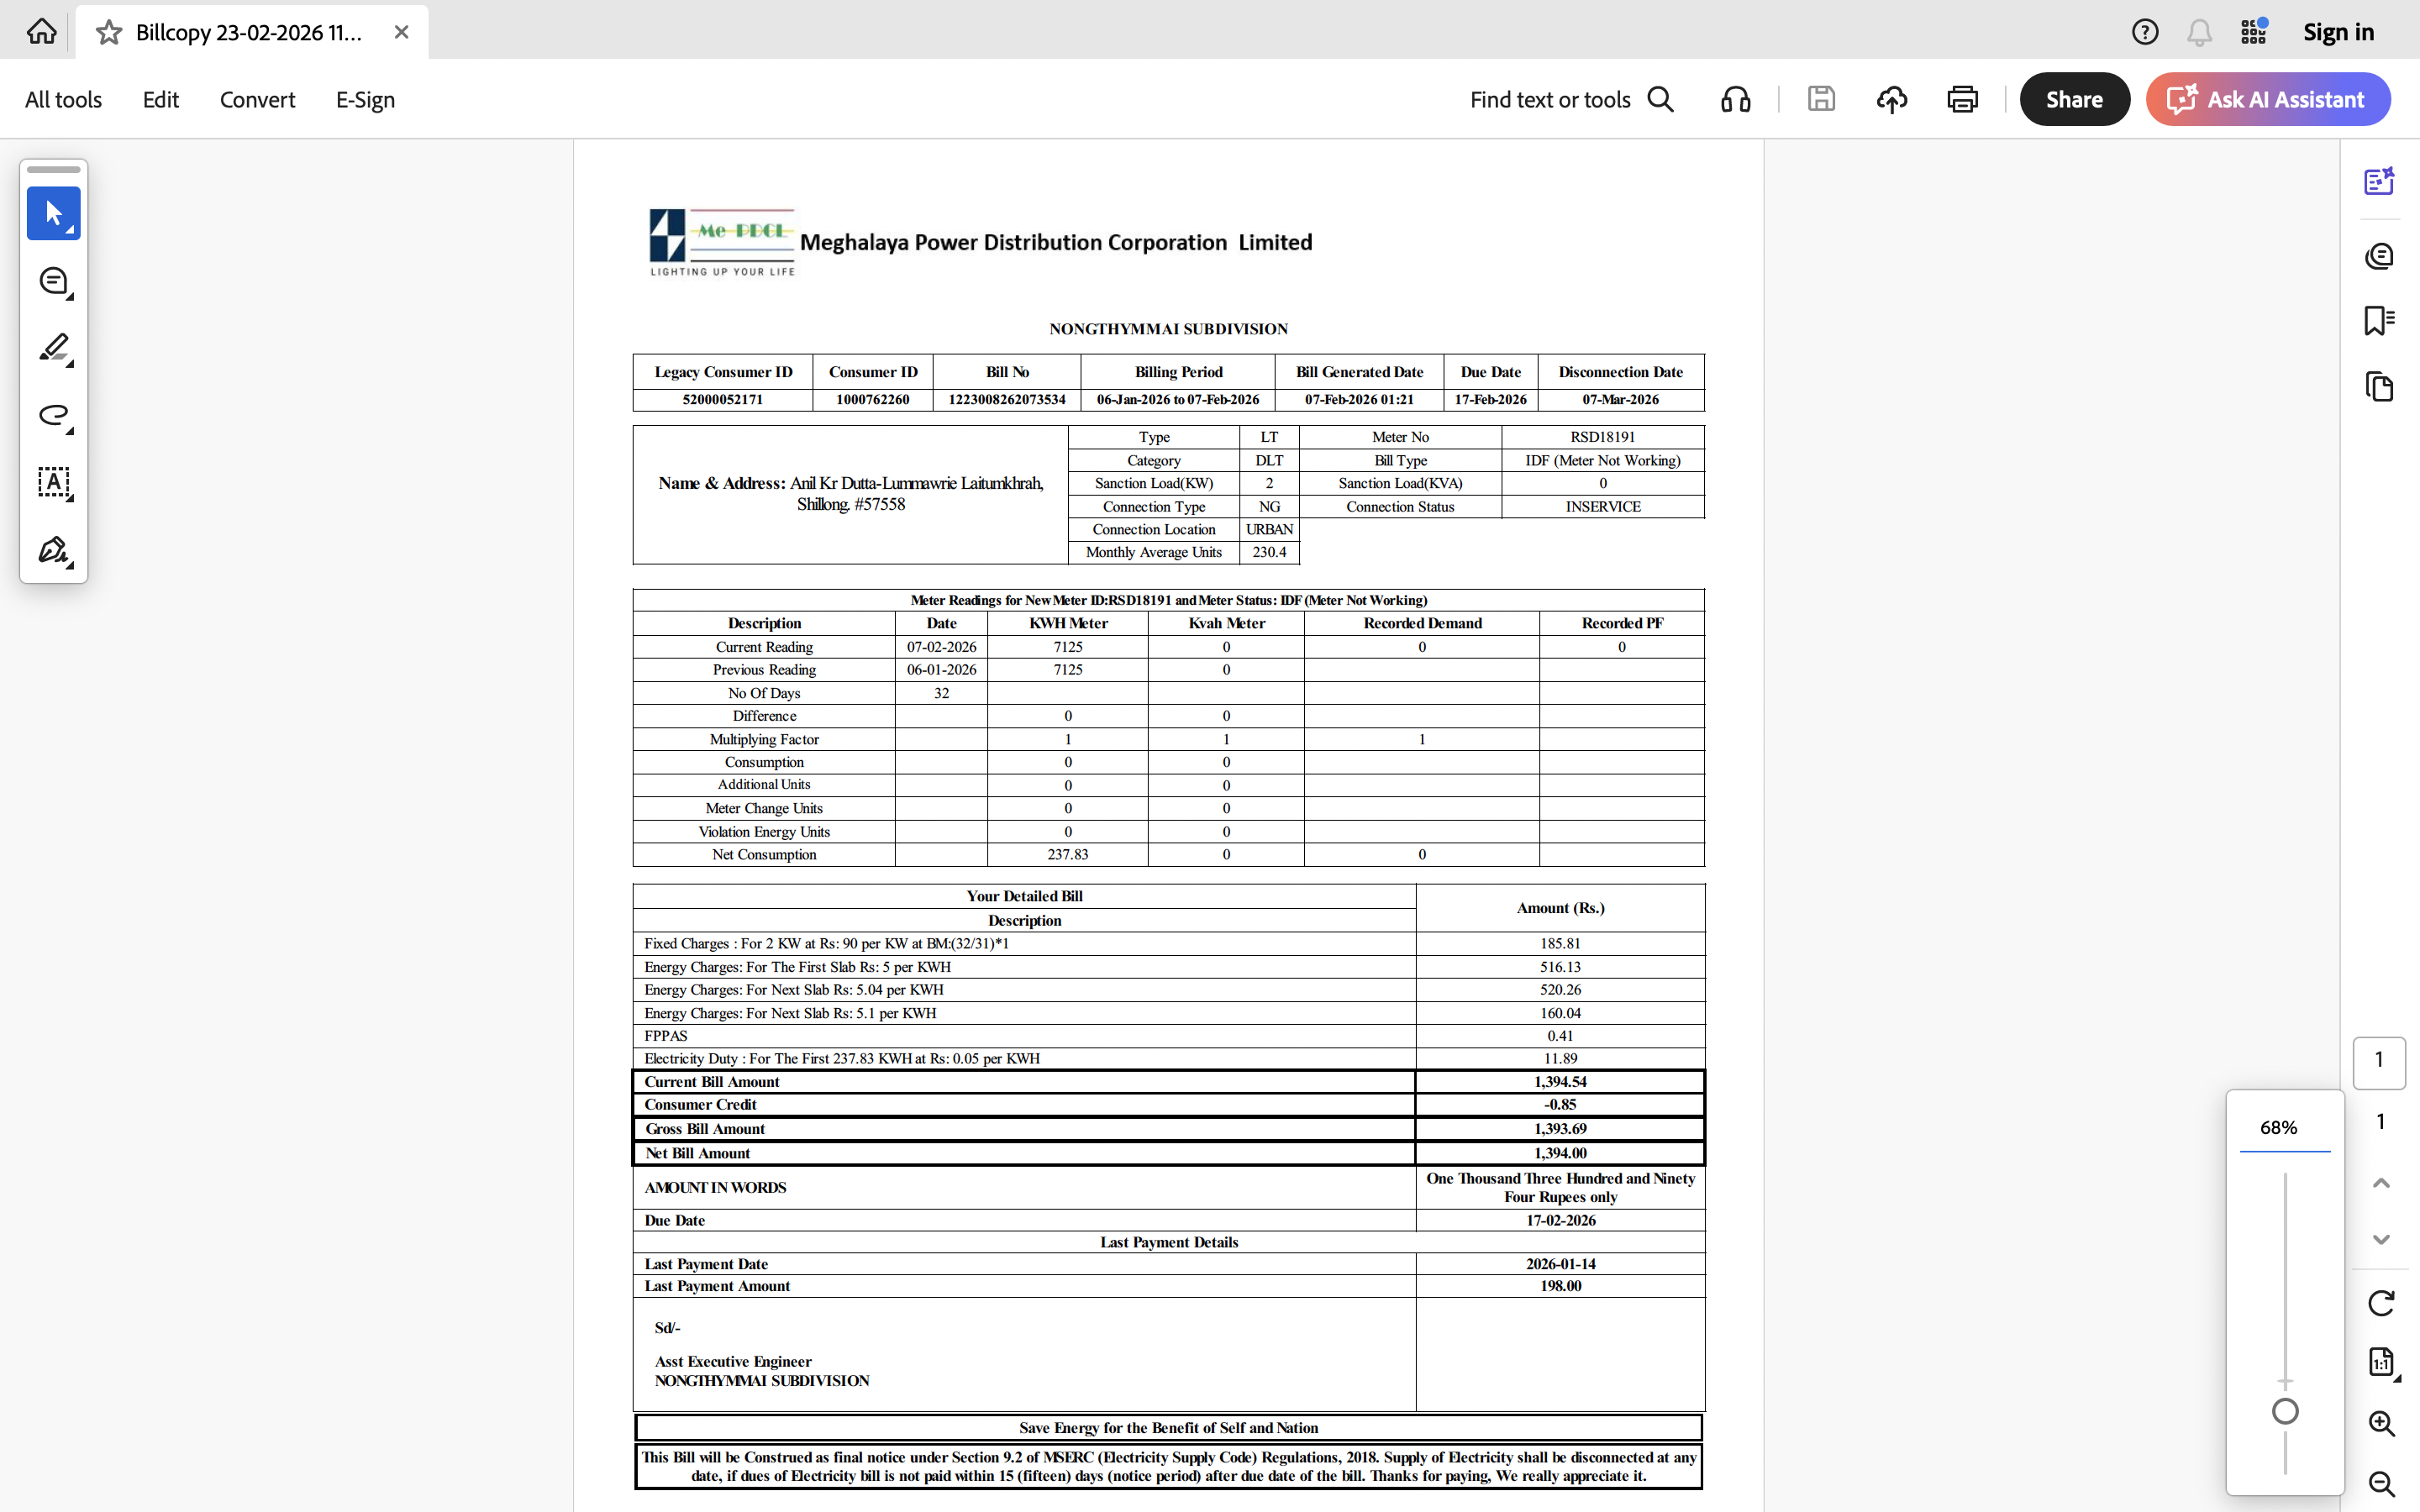Screen dimensions: 2420x1512
Task: Click the zoom slider handle
Action: click(x=2285, y=1411)
